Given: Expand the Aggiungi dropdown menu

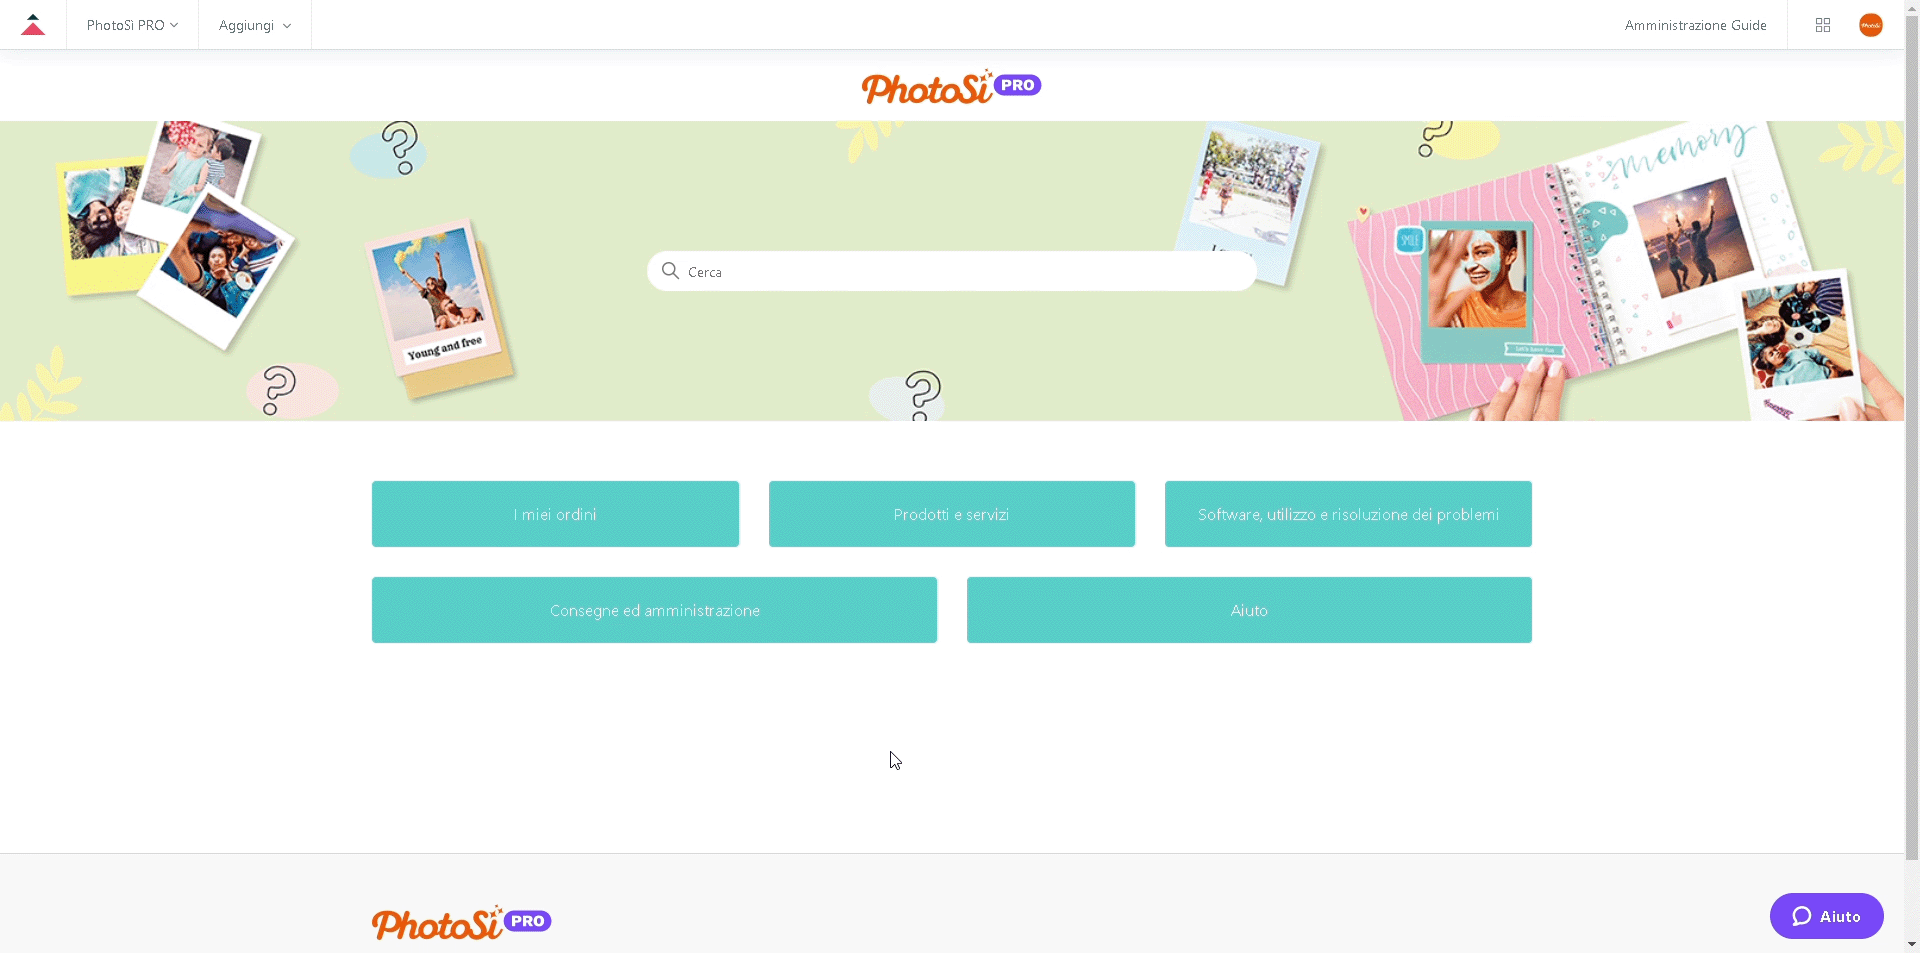Looking at the screenshot, I should [254, 25].
